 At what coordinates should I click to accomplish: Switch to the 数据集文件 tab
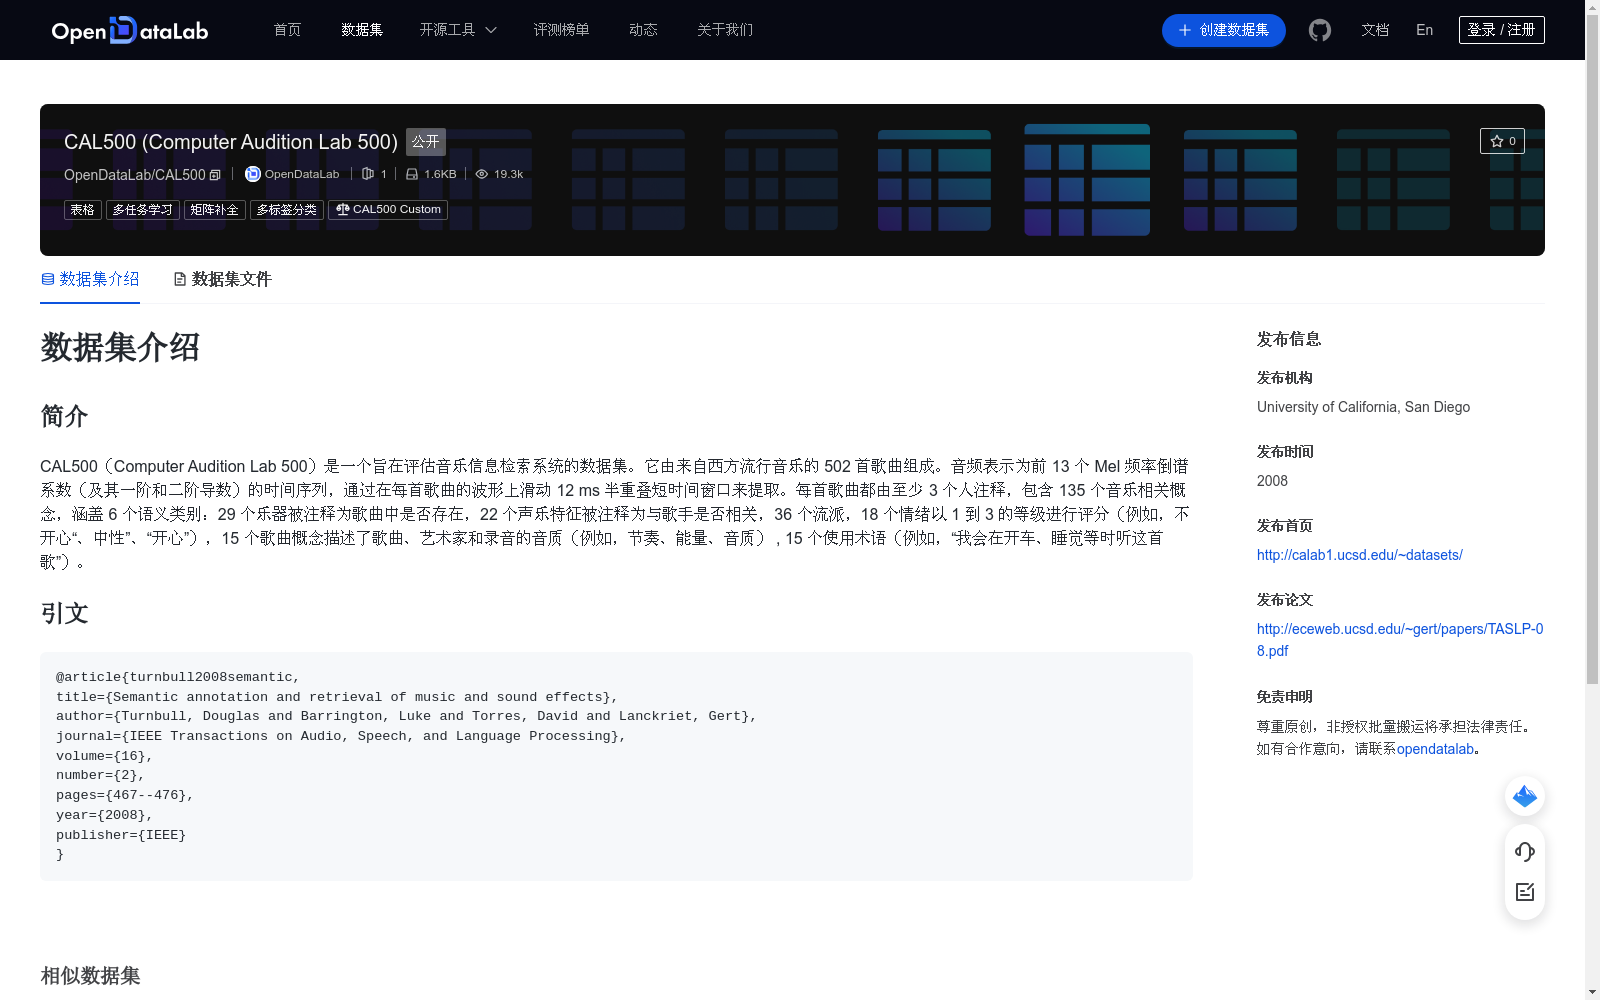click(x=223, y=279)
